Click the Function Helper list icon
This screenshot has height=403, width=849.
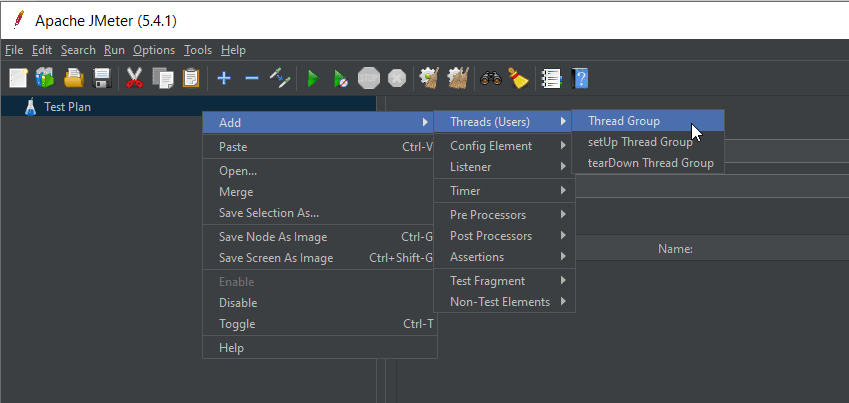(x=552, y=79)
